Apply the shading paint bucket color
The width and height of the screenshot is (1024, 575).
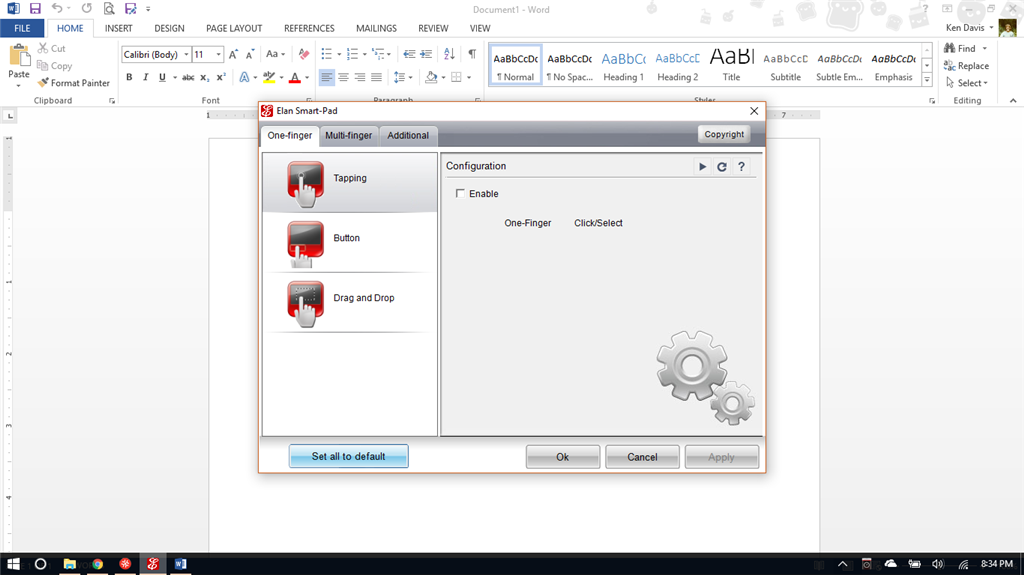(x=431, y=77)
